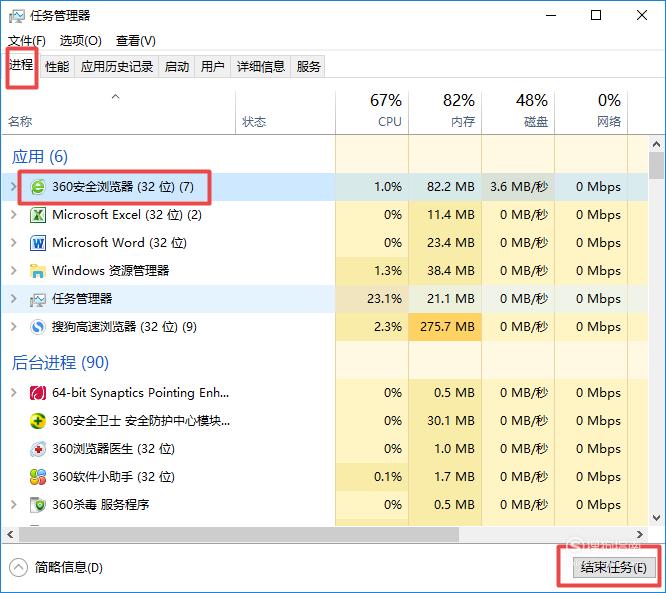666x593 pixels.
Task: Switch to the 应用历史记录 tab
Action: (x=117, y=67)
